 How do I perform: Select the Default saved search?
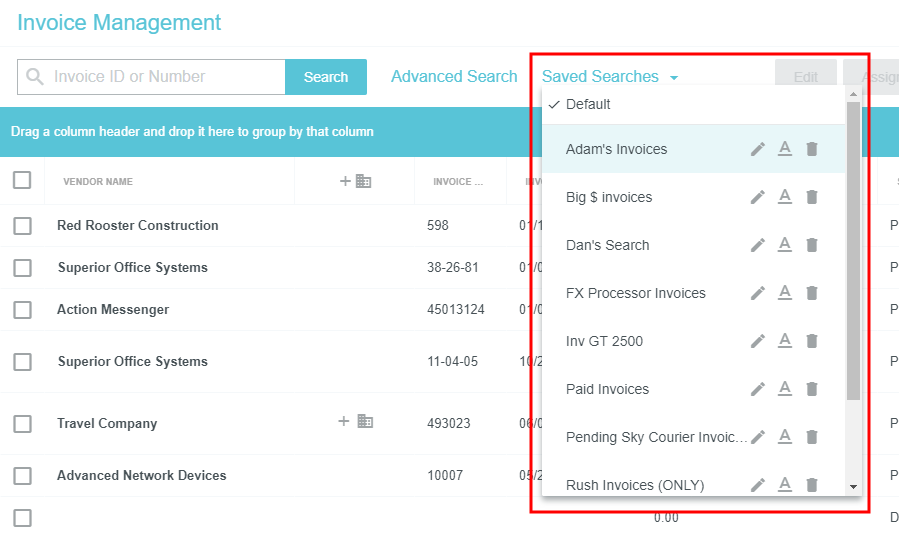588,104
